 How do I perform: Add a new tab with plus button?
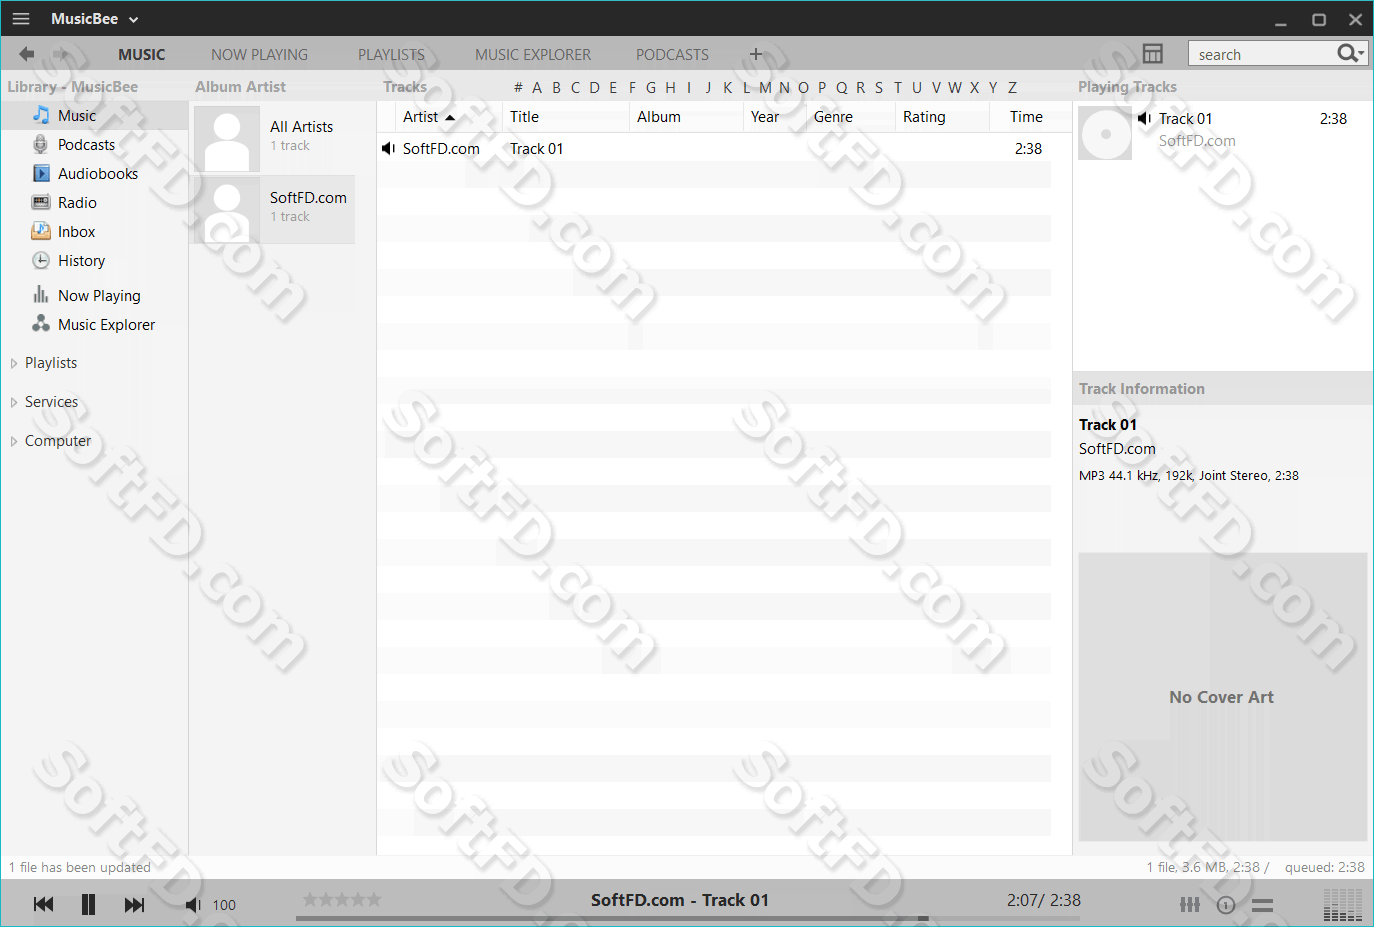click(756, 54)
